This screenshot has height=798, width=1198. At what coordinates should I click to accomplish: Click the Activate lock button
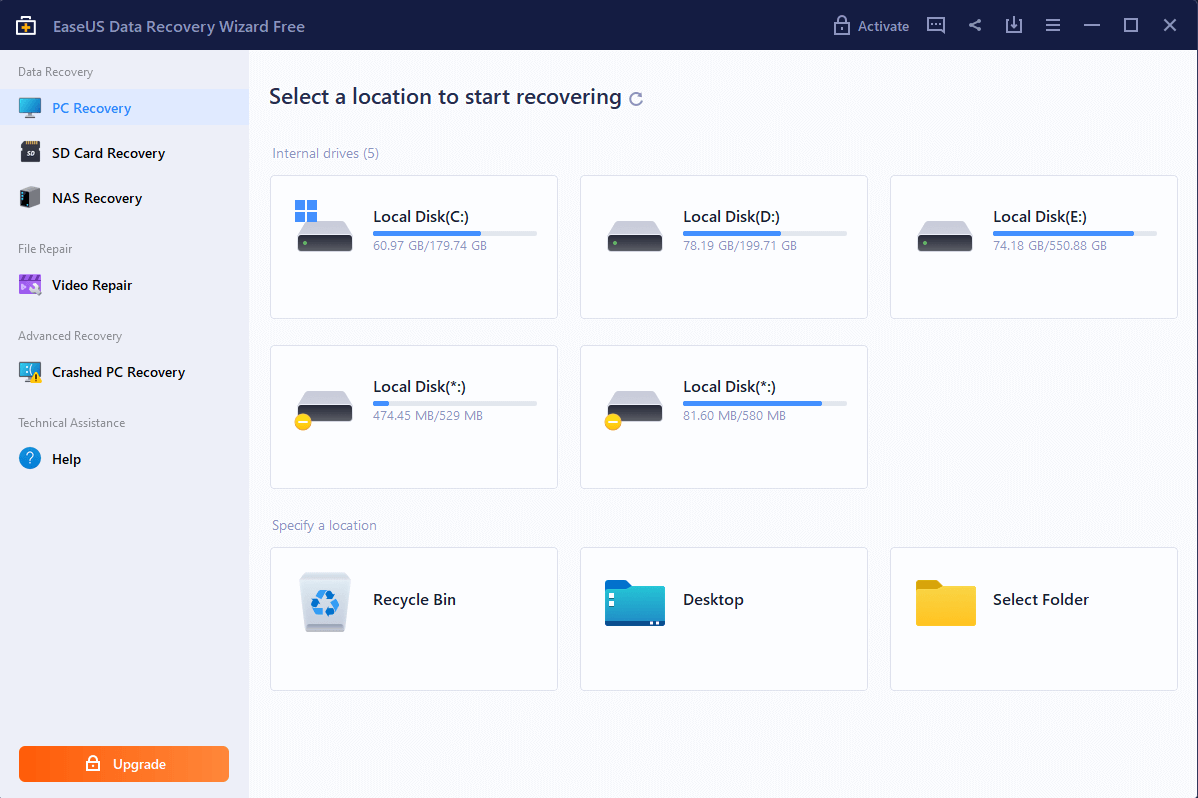(871, 26)
